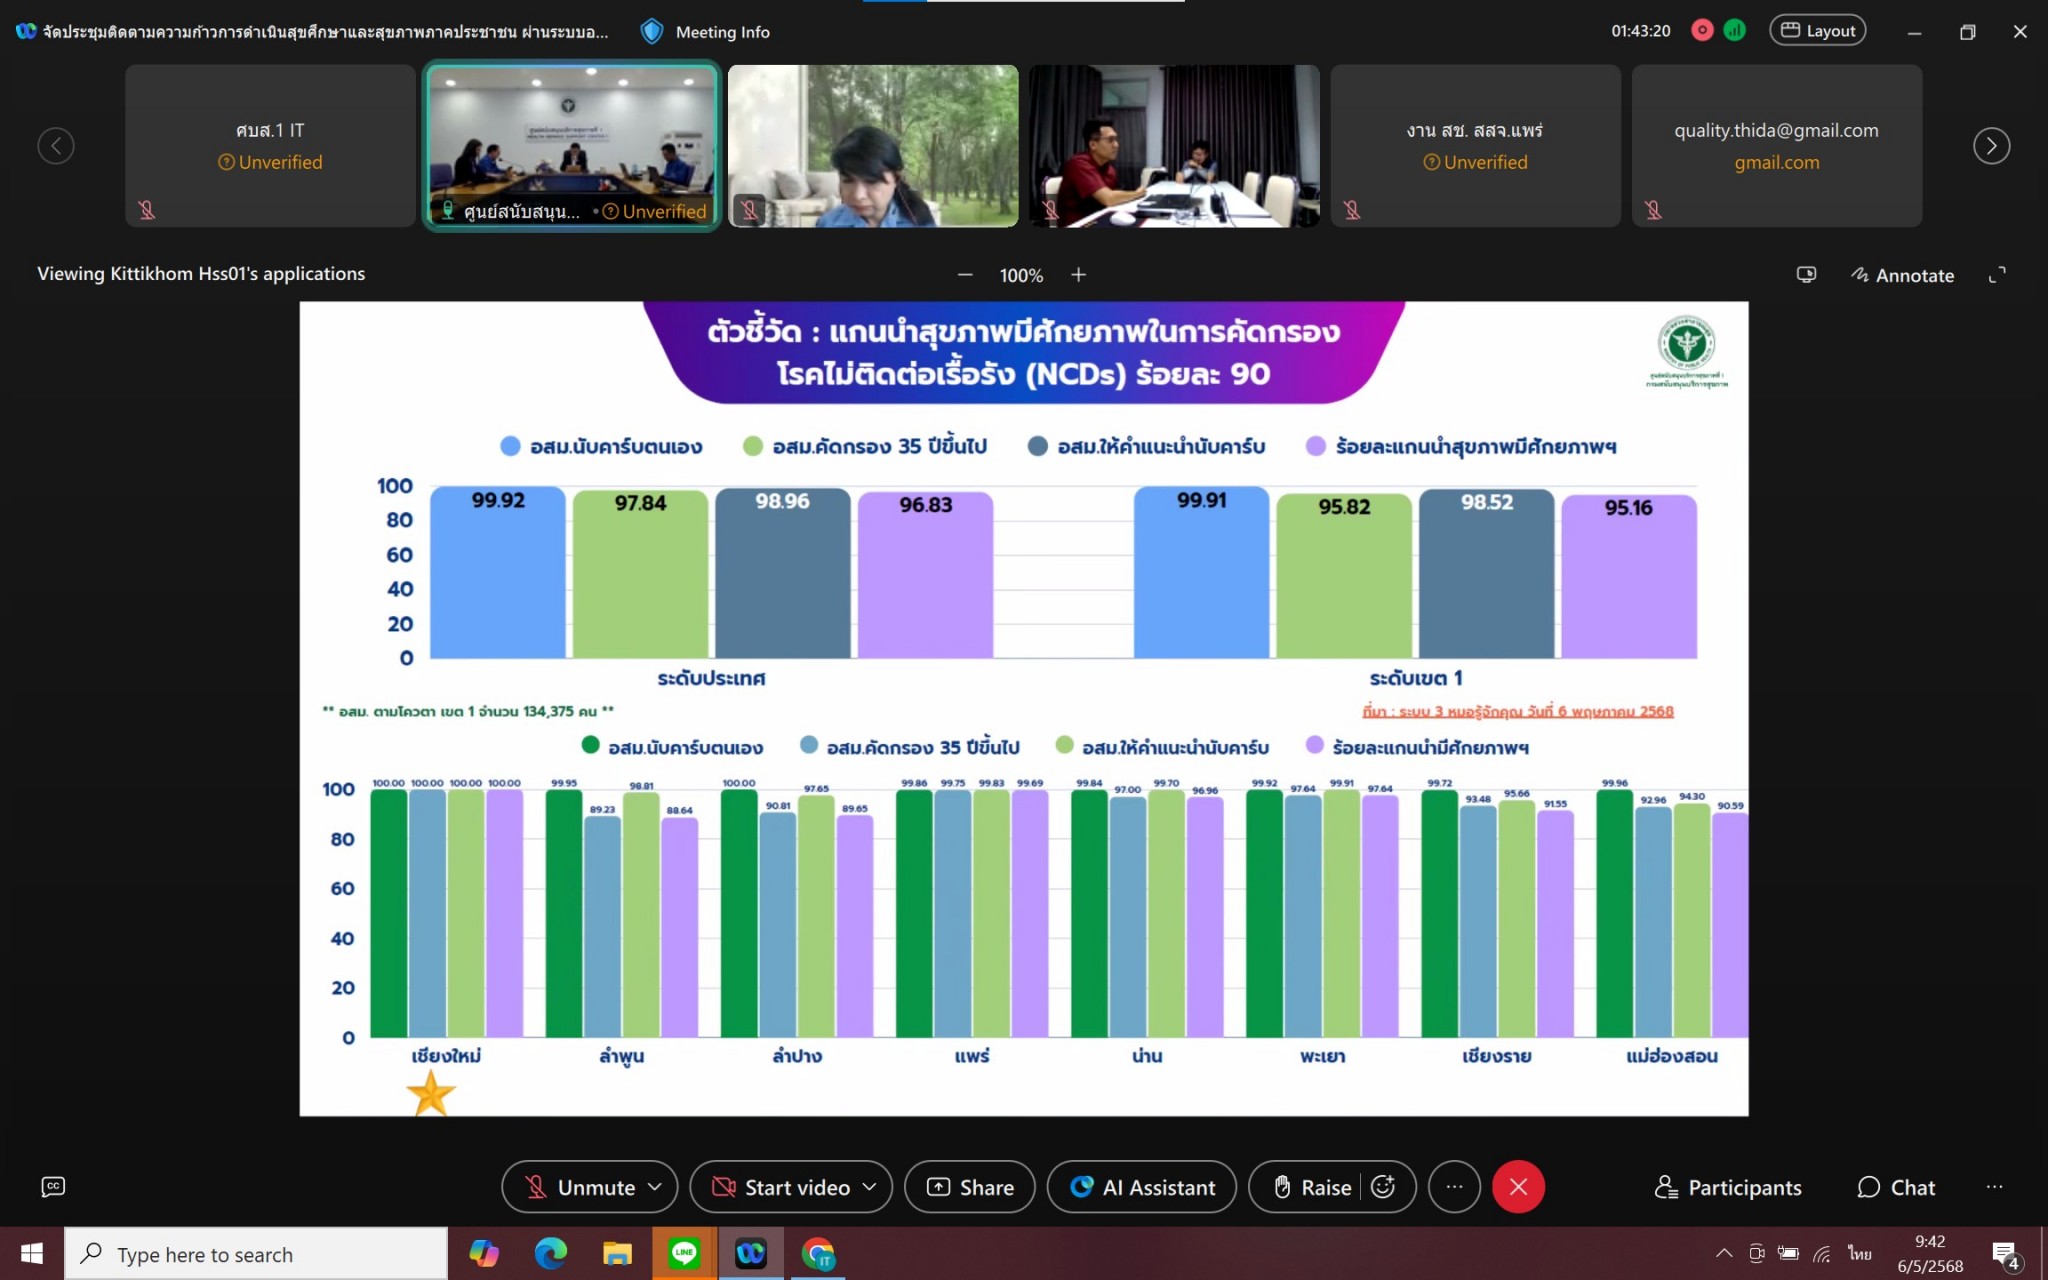Open Meeting Info shield icon
The image size is (2048, 1280).
(x=652, y=32)
